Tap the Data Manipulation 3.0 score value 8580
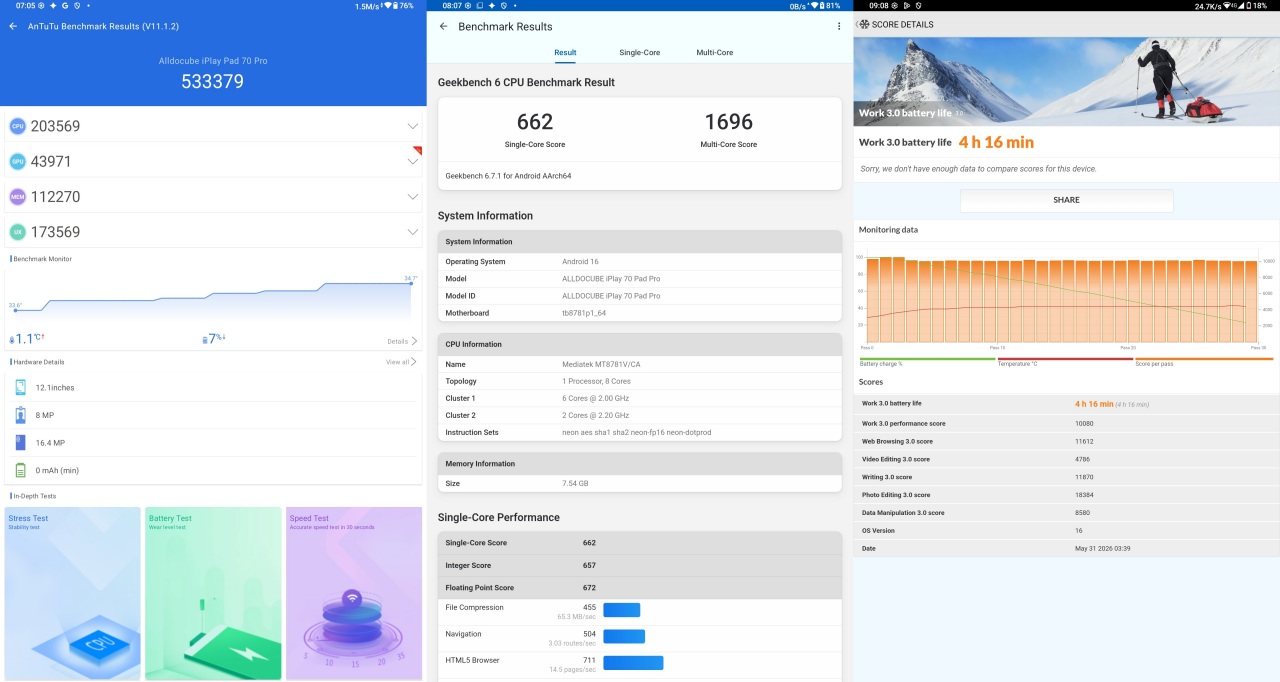This screenshot has width=1280, height=682. (1083, 513)
